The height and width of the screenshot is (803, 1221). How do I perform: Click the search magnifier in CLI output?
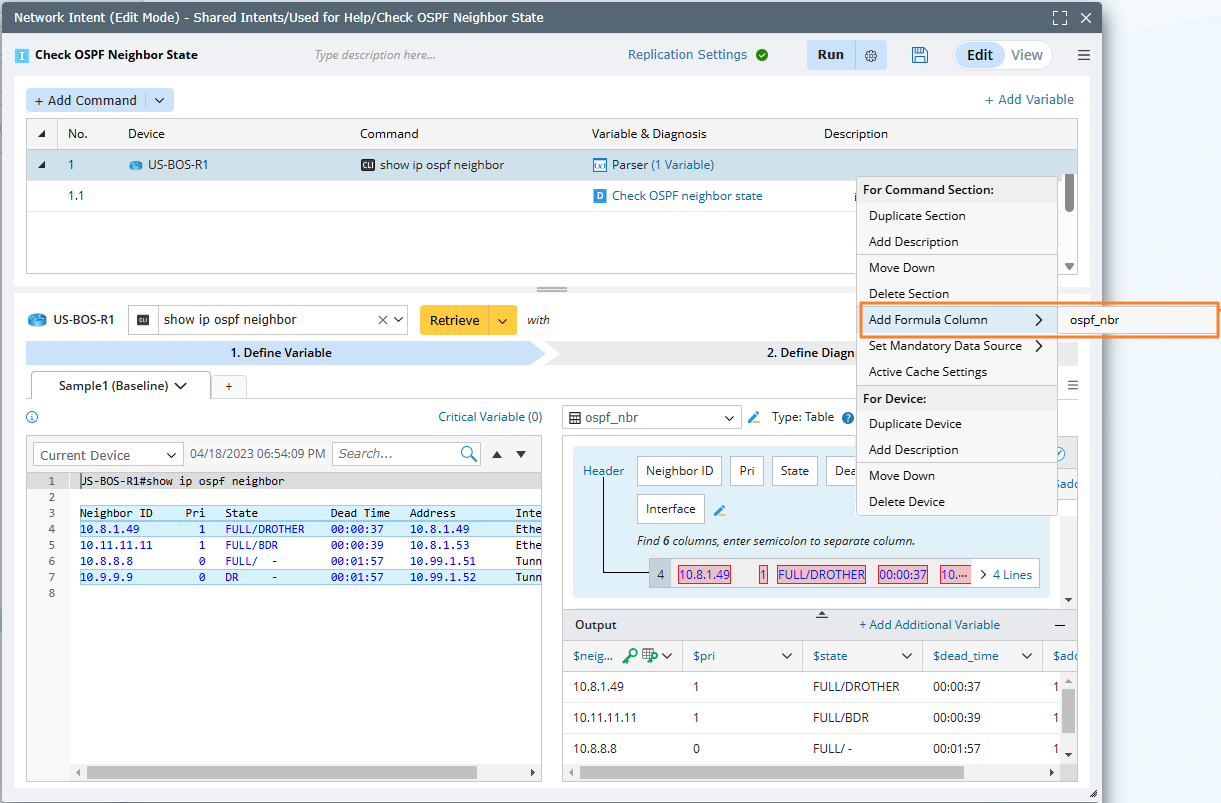click(x=469, y=454)
